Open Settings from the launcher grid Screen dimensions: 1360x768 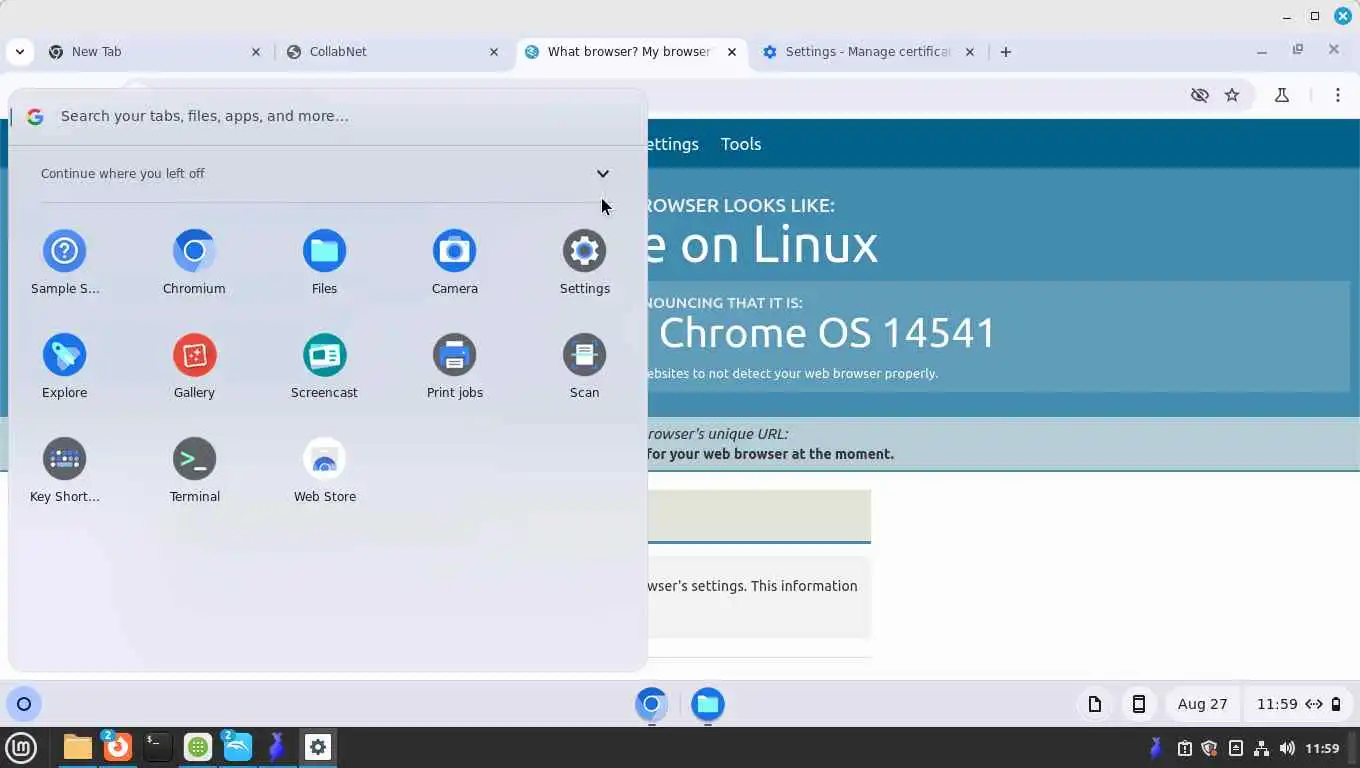point(585,262)
